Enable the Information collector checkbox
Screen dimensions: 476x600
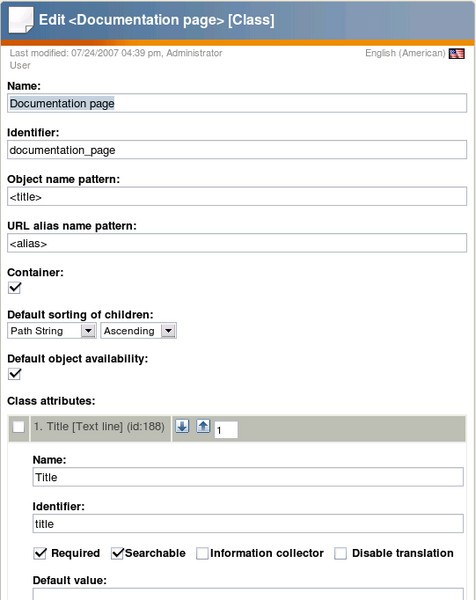pyautogui.click(x=202, y=553)
